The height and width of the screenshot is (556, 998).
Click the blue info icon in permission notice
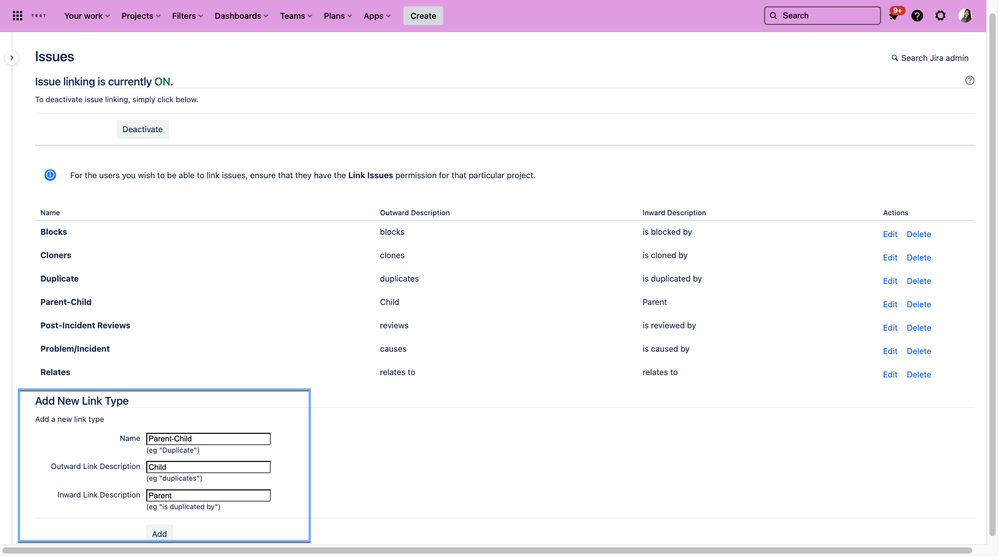50,175
